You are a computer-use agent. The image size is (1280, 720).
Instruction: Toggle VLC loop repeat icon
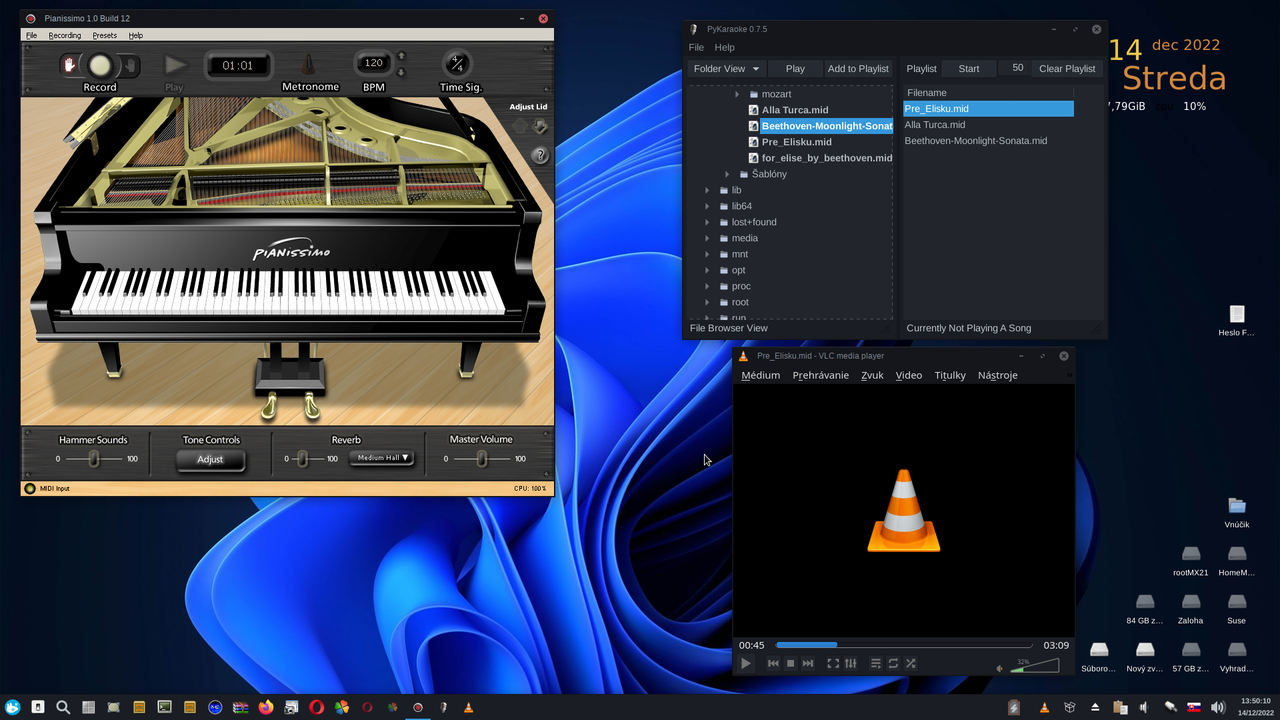point(893,663)
